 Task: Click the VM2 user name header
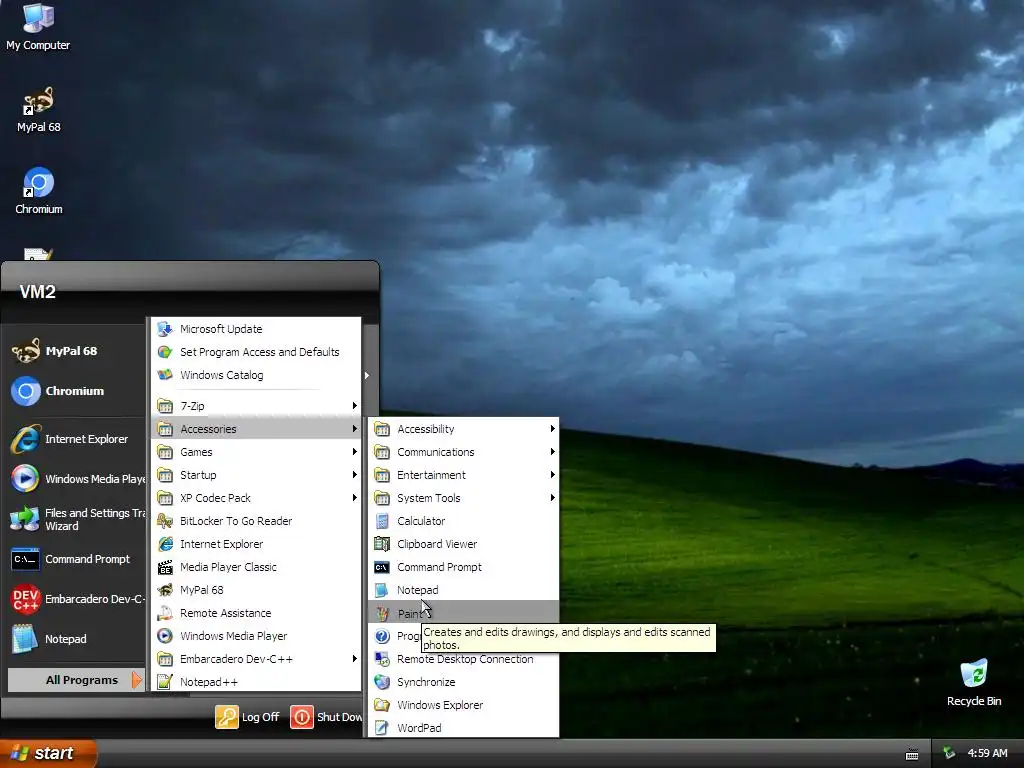[x=37, y=292]
